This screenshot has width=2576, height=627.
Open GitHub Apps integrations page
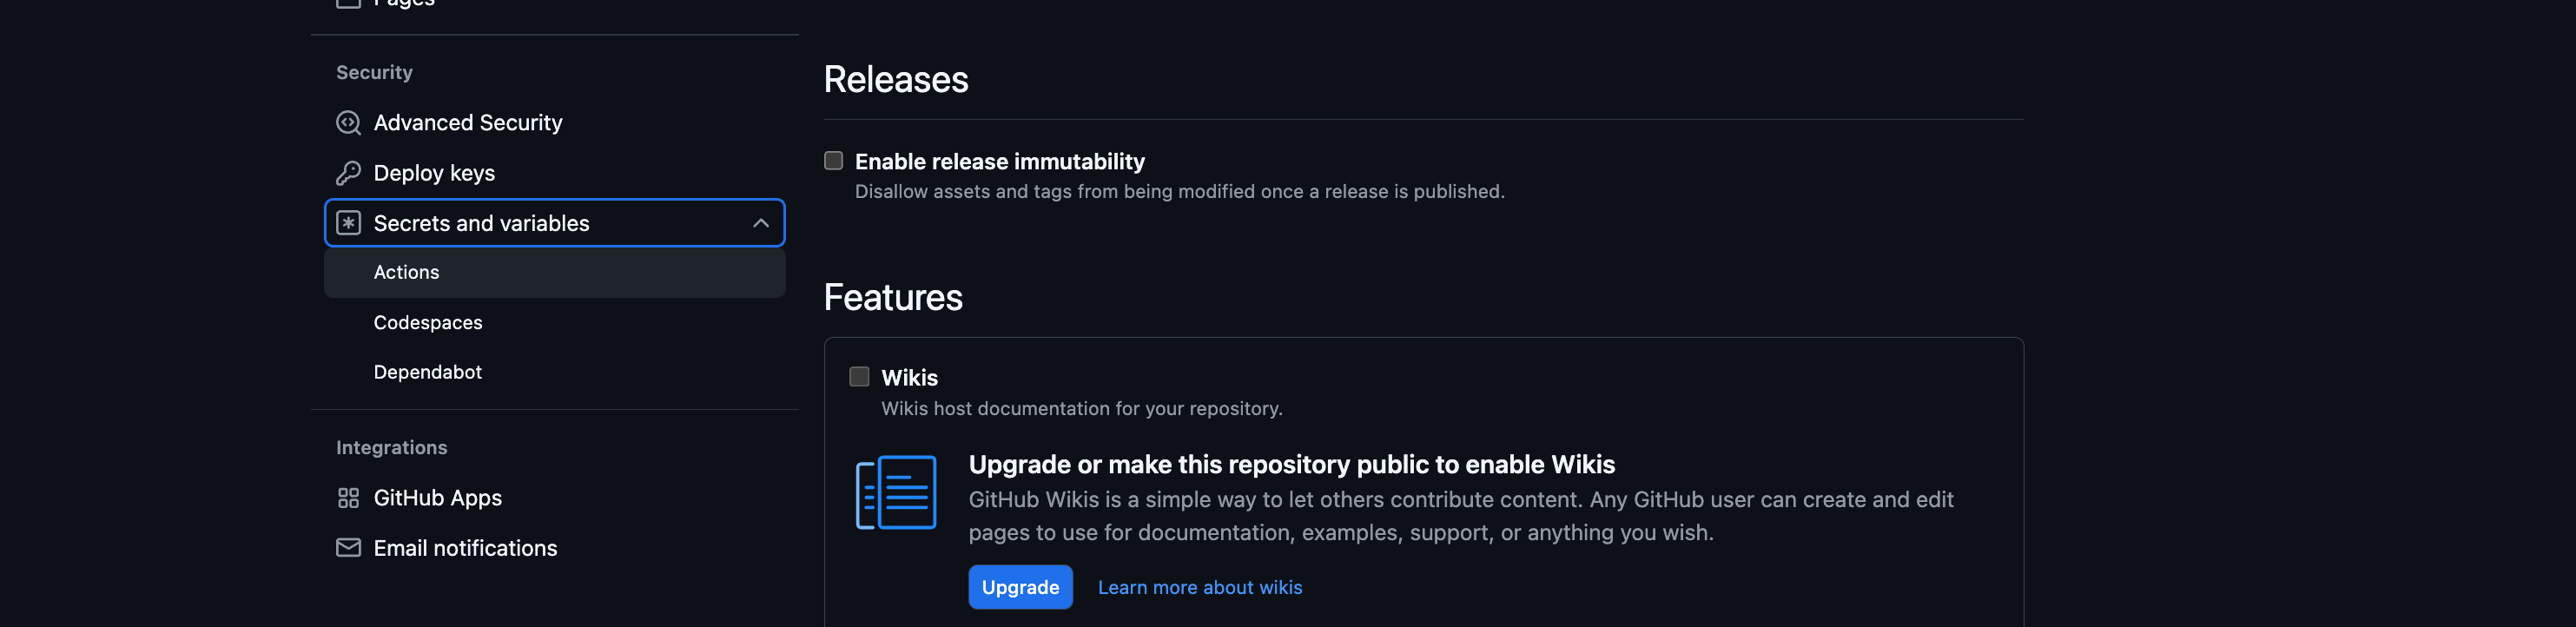(437, 498)
